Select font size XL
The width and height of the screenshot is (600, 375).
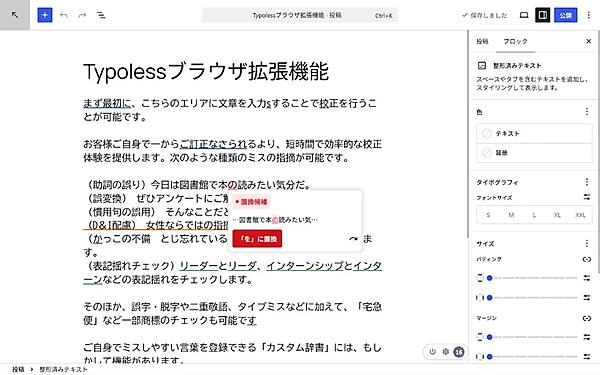point(557,215)
